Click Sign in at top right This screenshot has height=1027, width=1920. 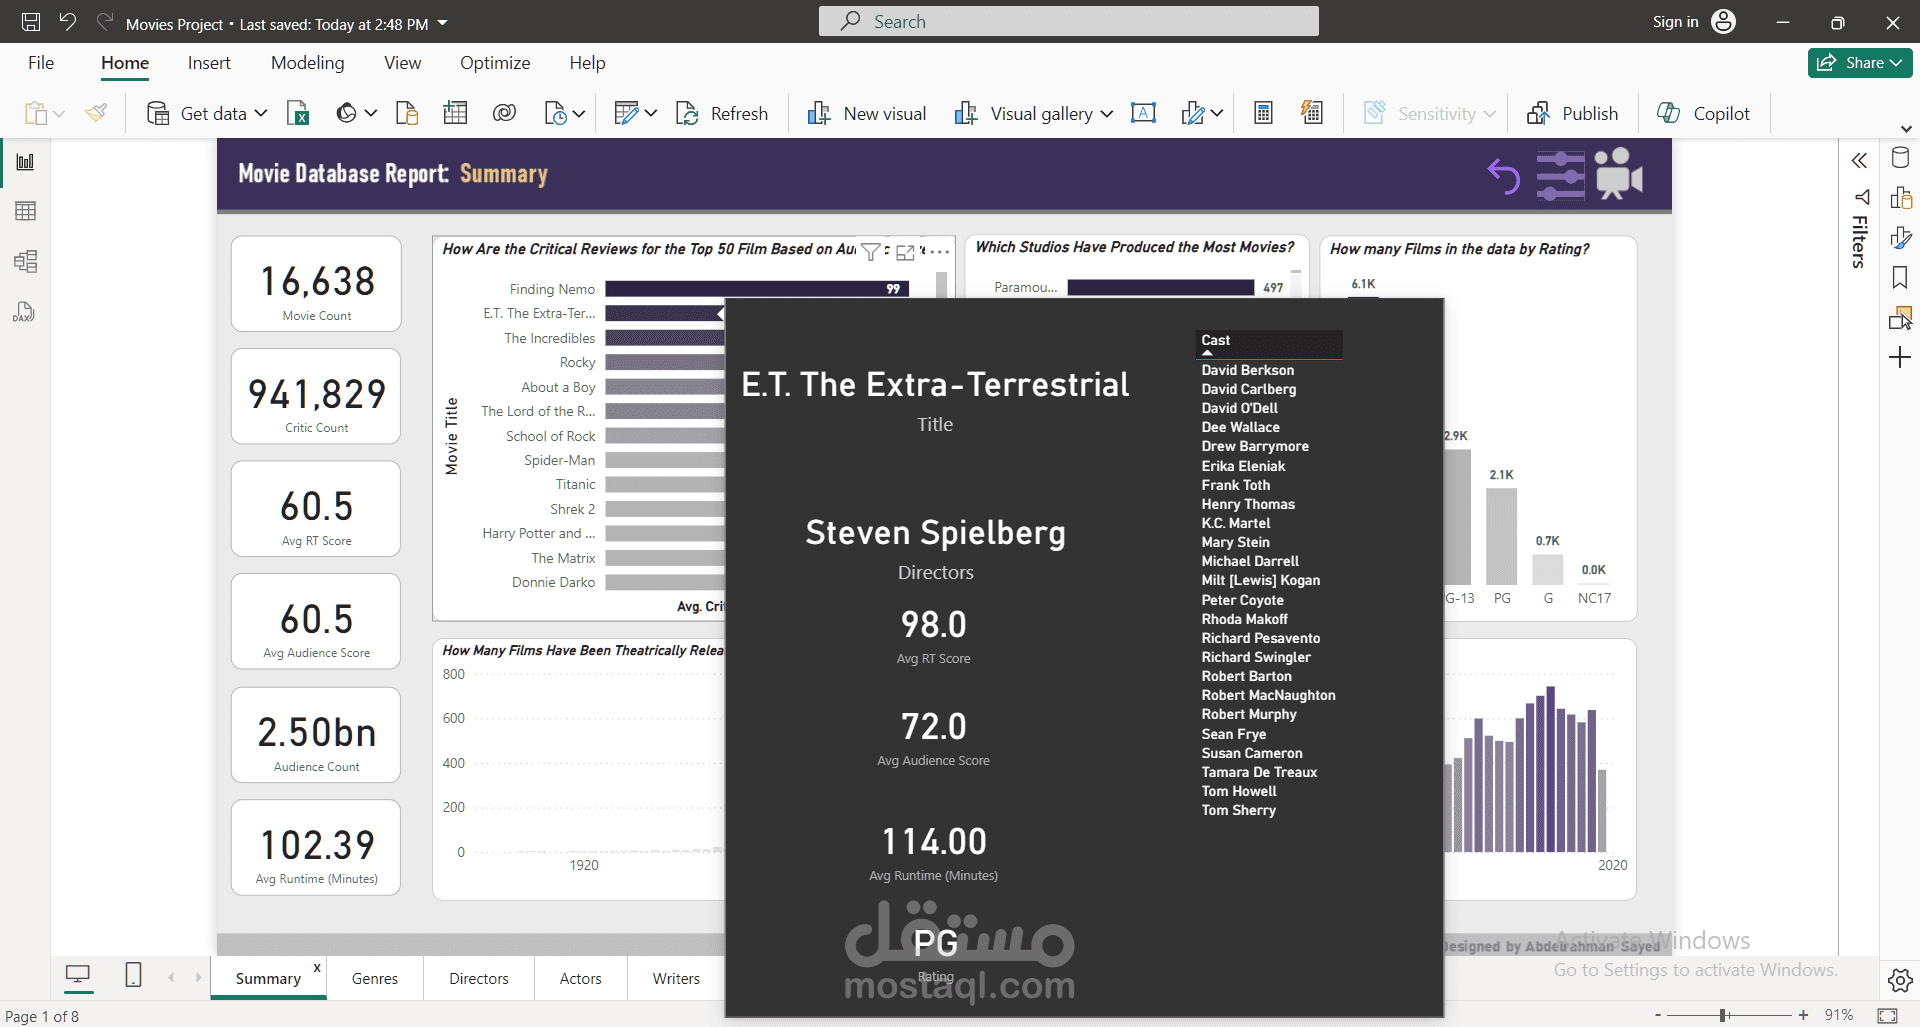[1694, 22]
